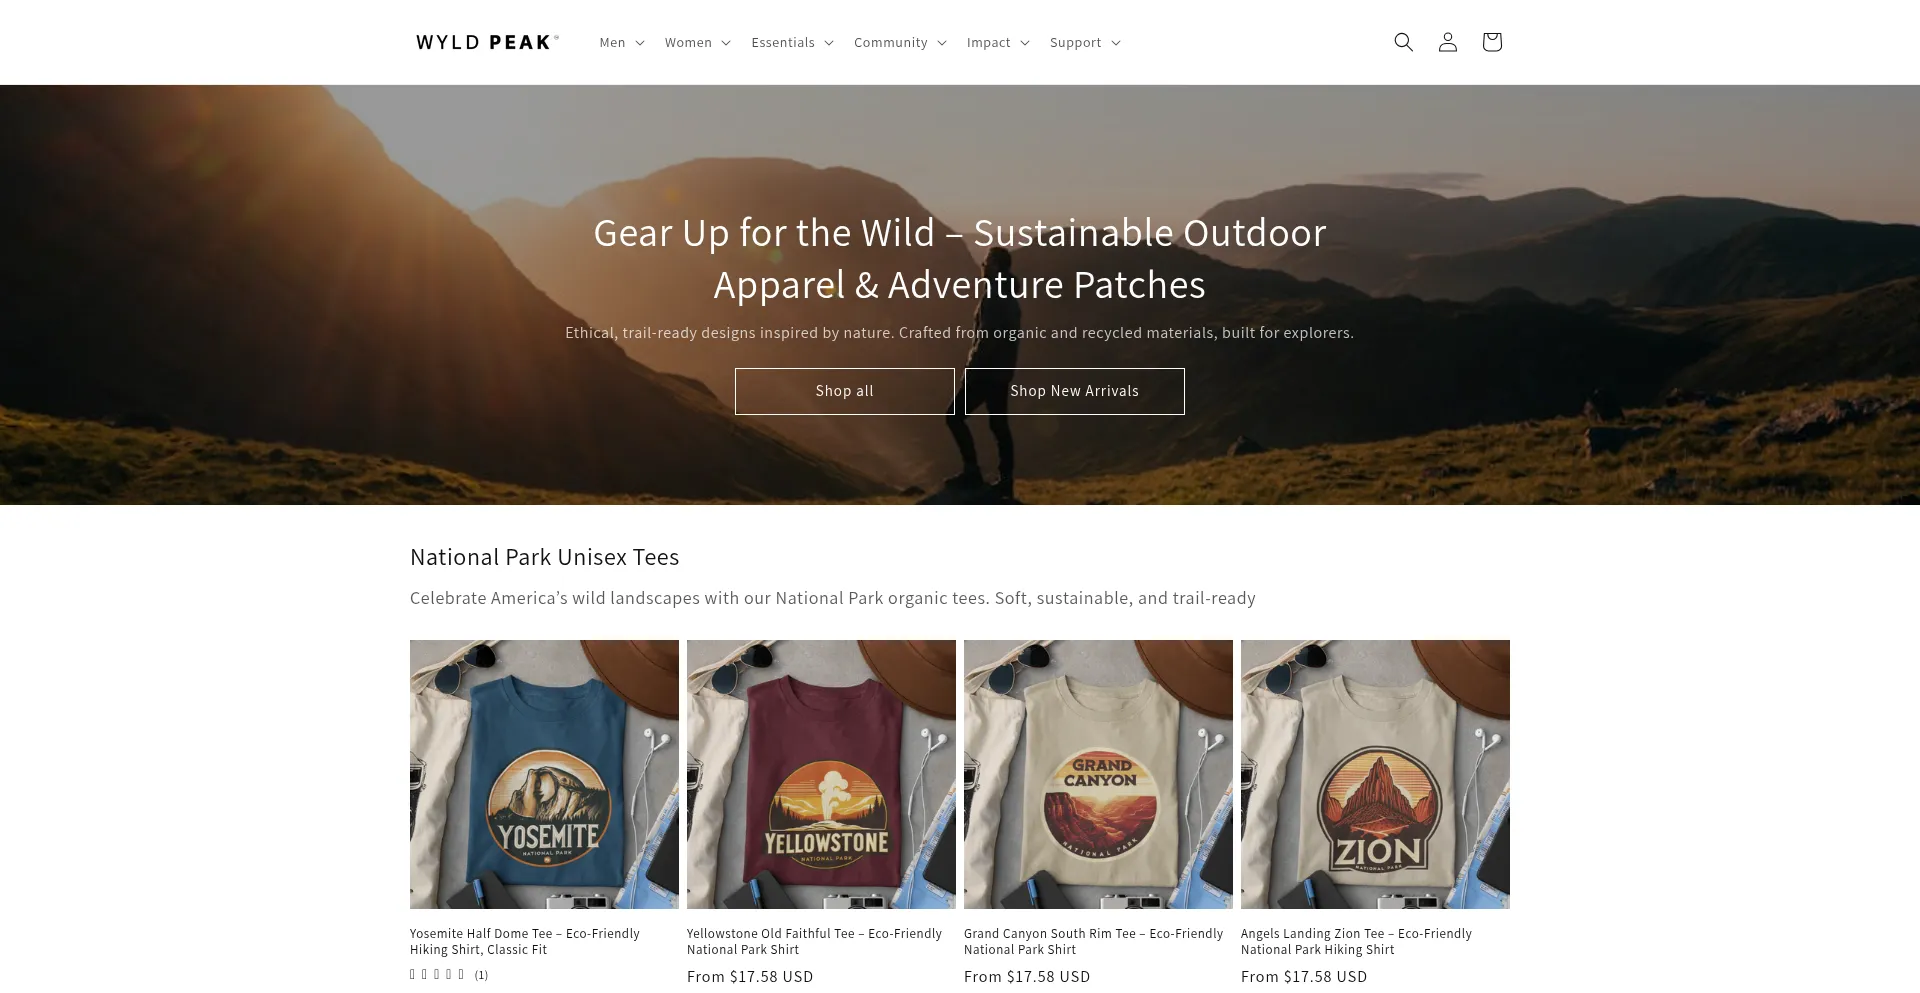Click the Wyld Peak logo
This screenshot has width=1920, height=993.
[487, 42]
